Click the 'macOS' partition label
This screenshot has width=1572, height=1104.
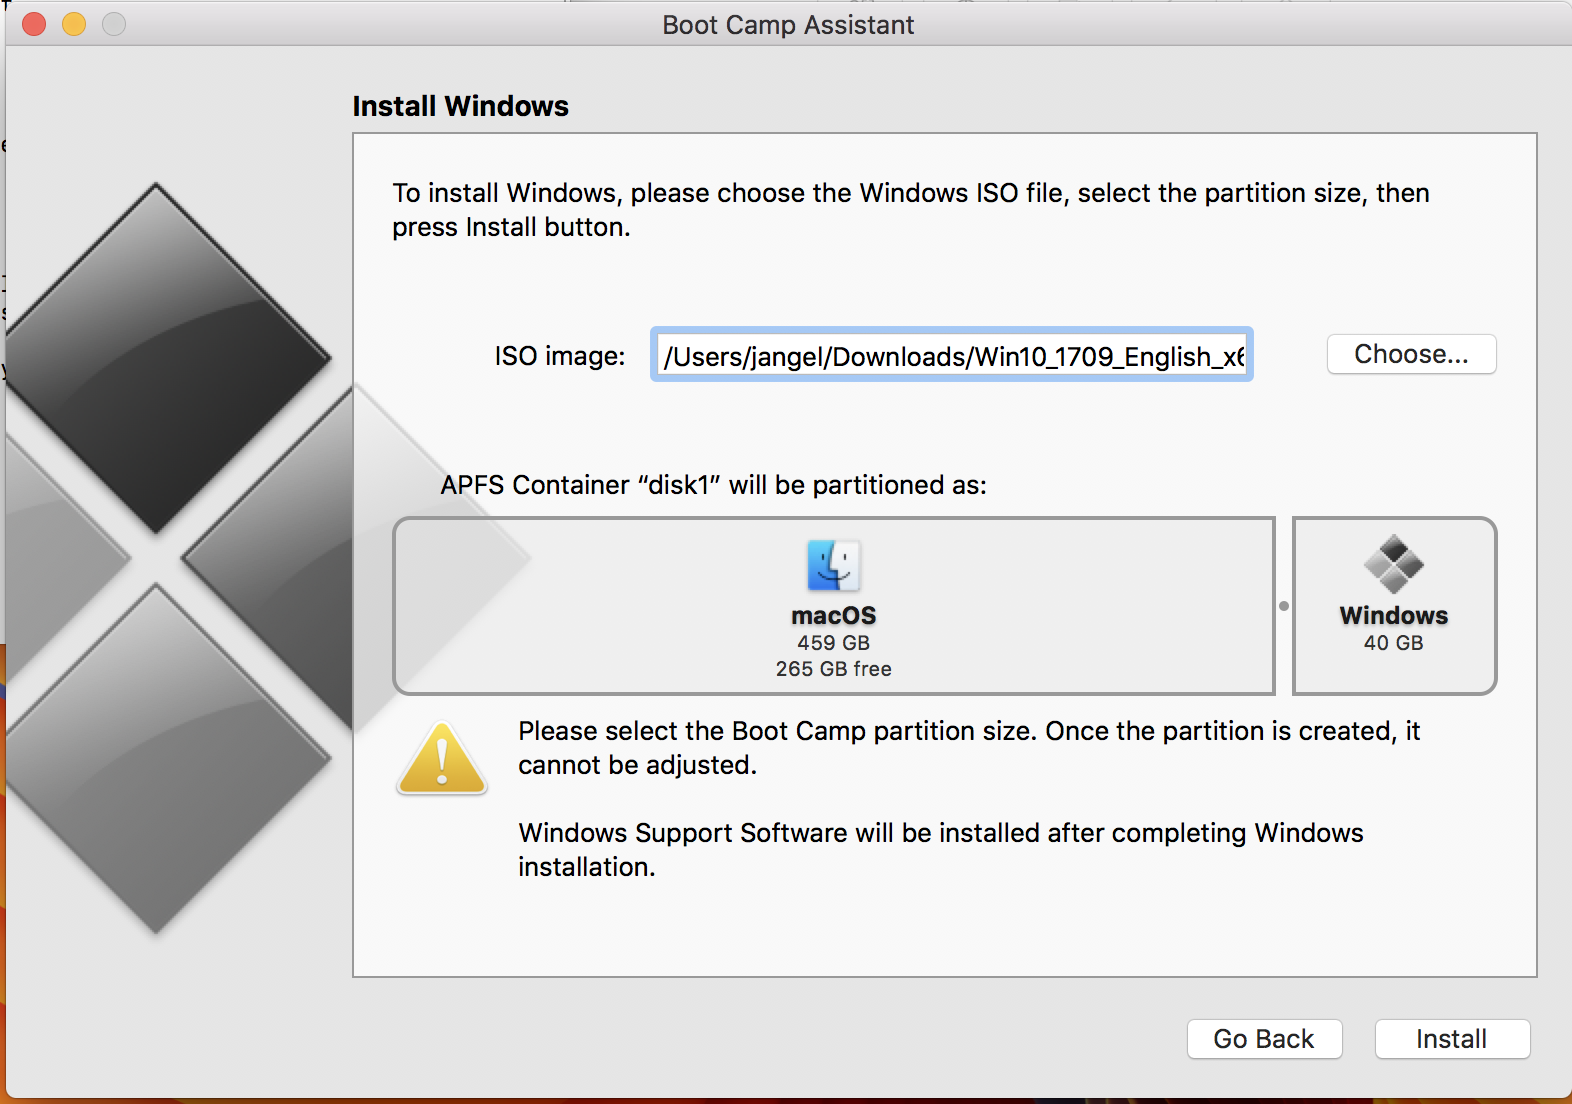pyautogui.click(x=833, y=615)
